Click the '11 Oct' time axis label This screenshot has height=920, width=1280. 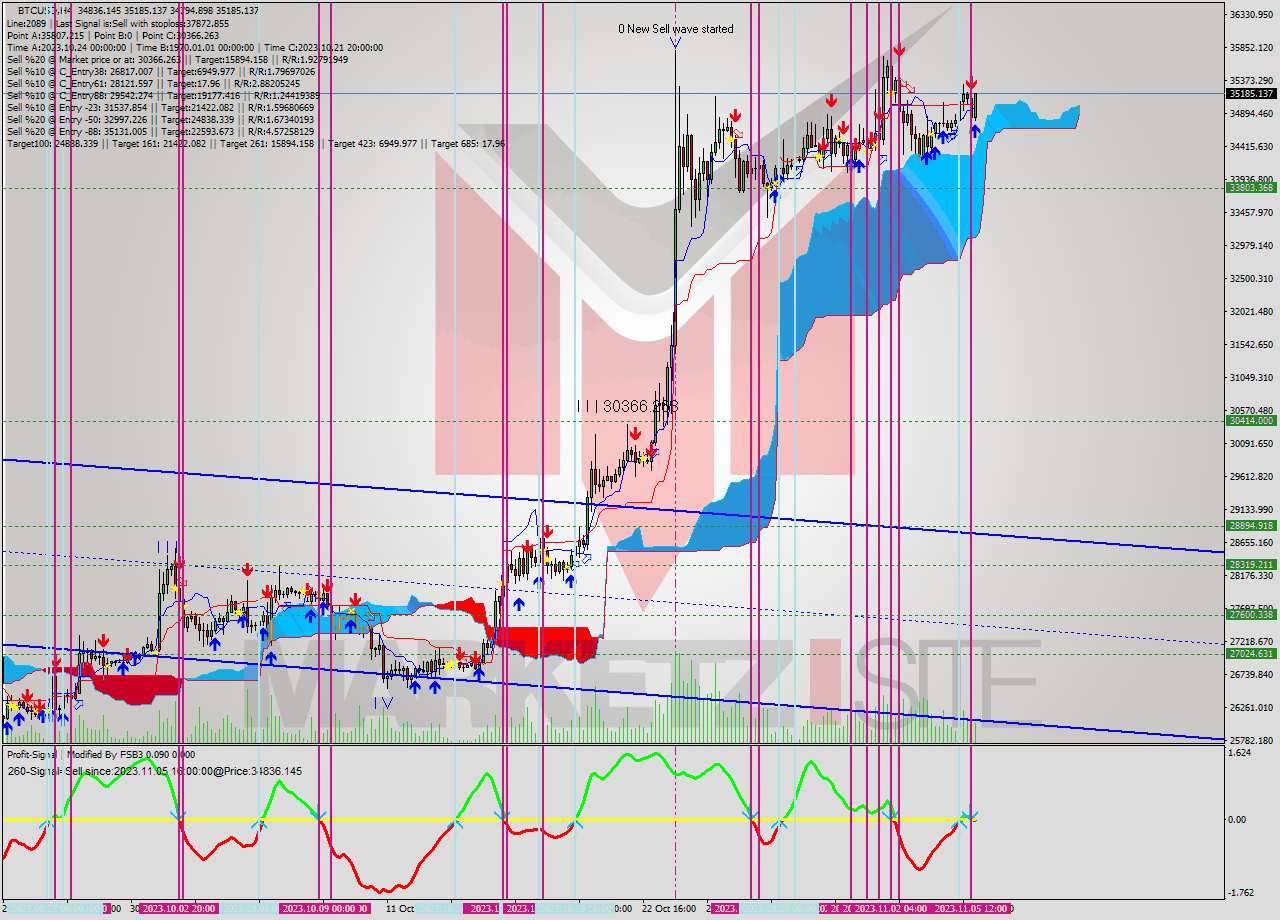click(x=400, y=909)
